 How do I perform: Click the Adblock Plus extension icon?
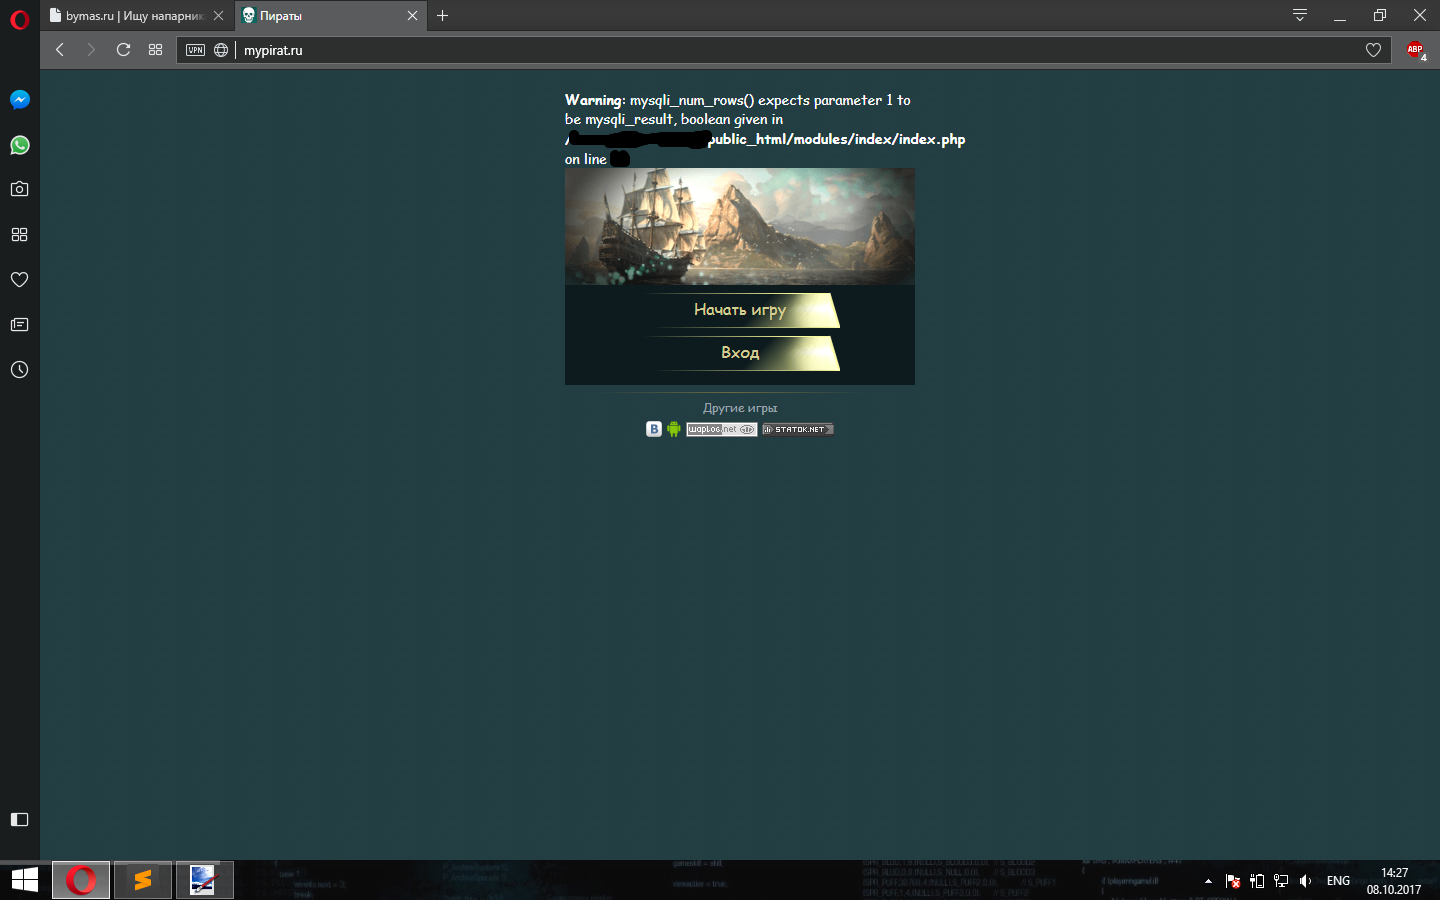pos(1415,50)
